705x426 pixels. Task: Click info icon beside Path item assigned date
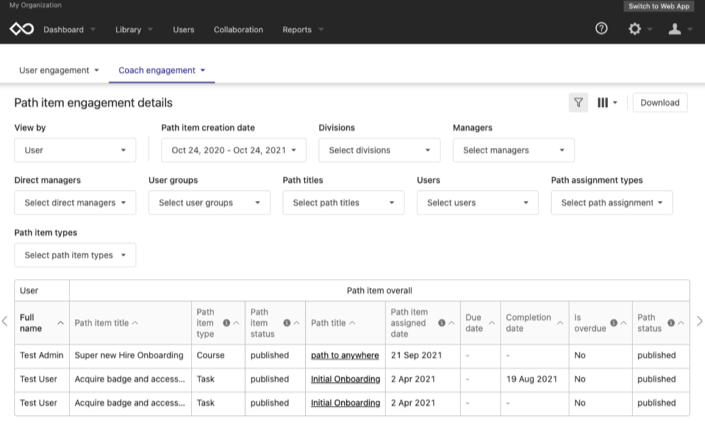point(442,323)
